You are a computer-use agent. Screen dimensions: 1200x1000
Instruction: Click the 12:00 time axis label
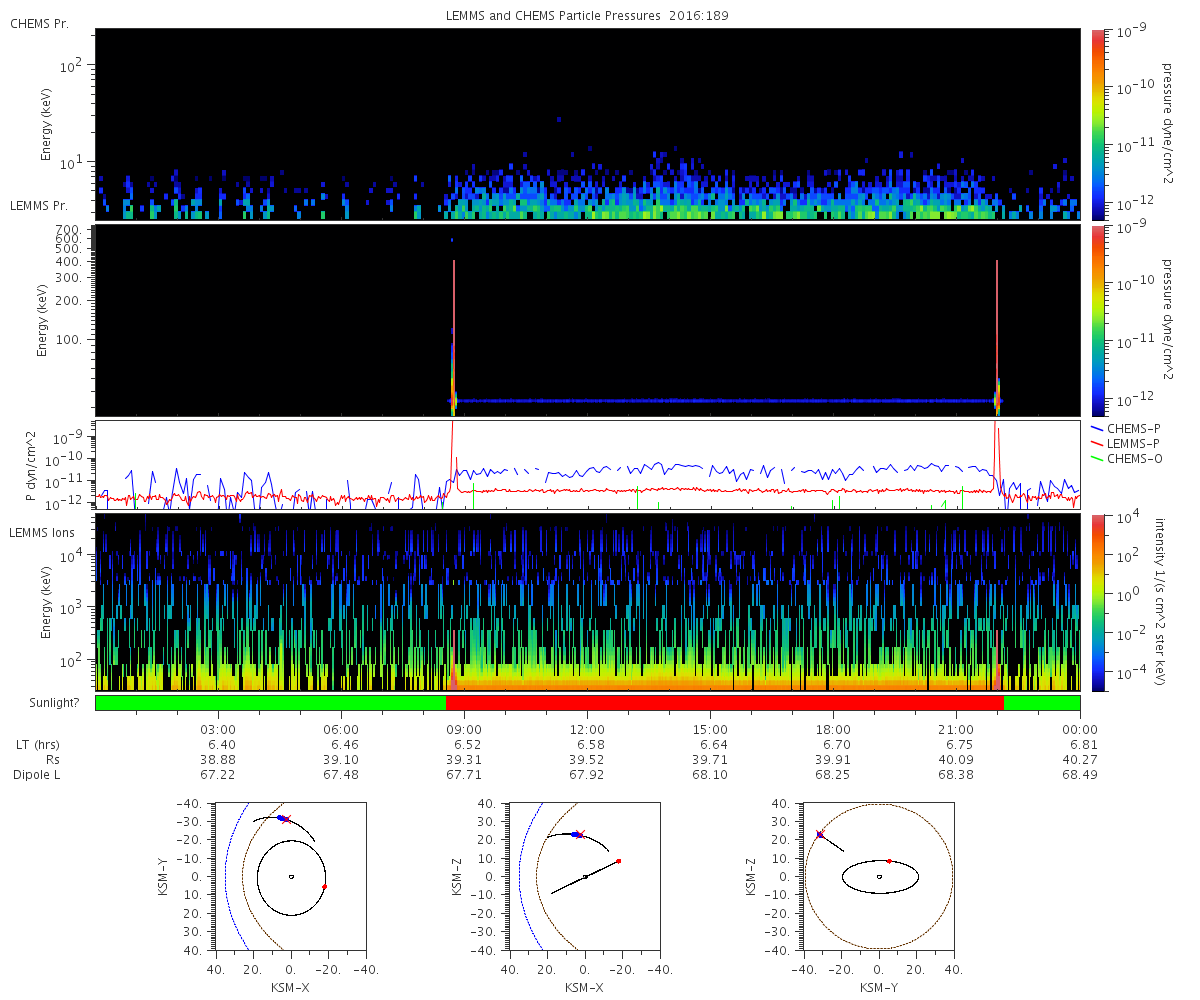587,729
